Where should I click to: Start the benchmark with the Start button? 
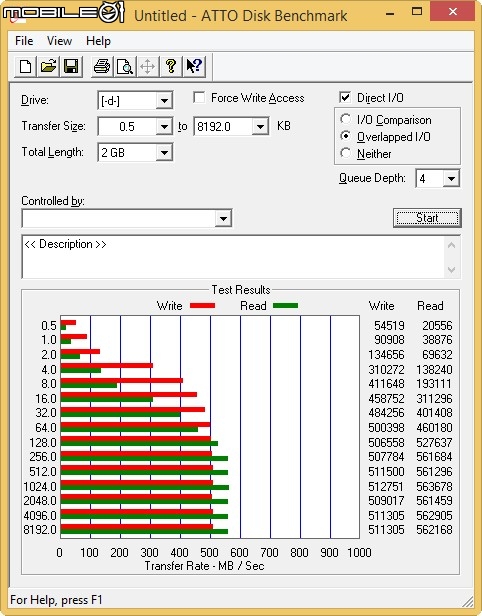(x=427, y=218)
